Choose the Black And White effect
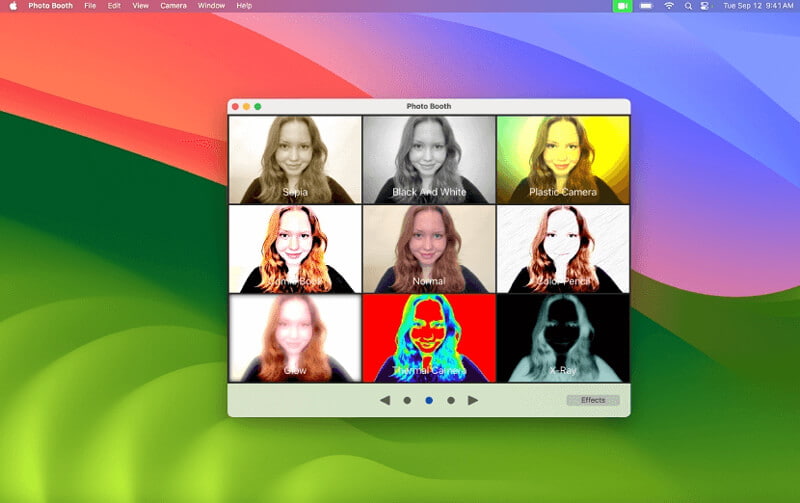 tap(429, 160)
